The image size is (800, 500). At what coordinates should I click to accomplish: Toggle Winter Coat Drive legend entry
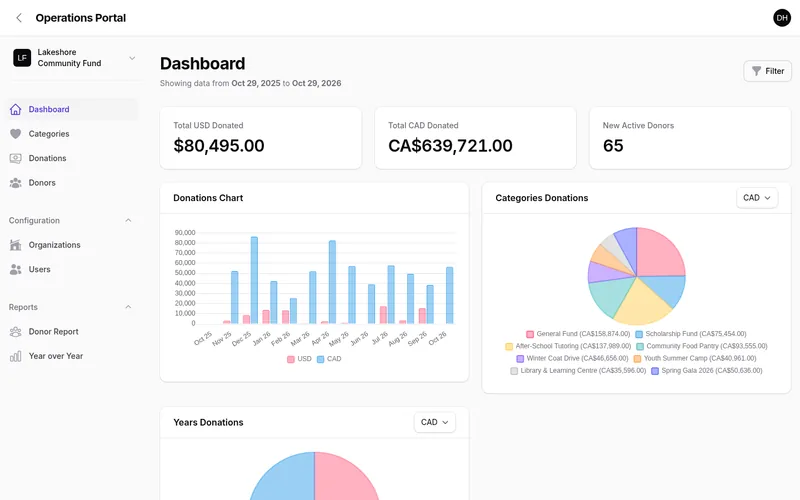(572, 359)
